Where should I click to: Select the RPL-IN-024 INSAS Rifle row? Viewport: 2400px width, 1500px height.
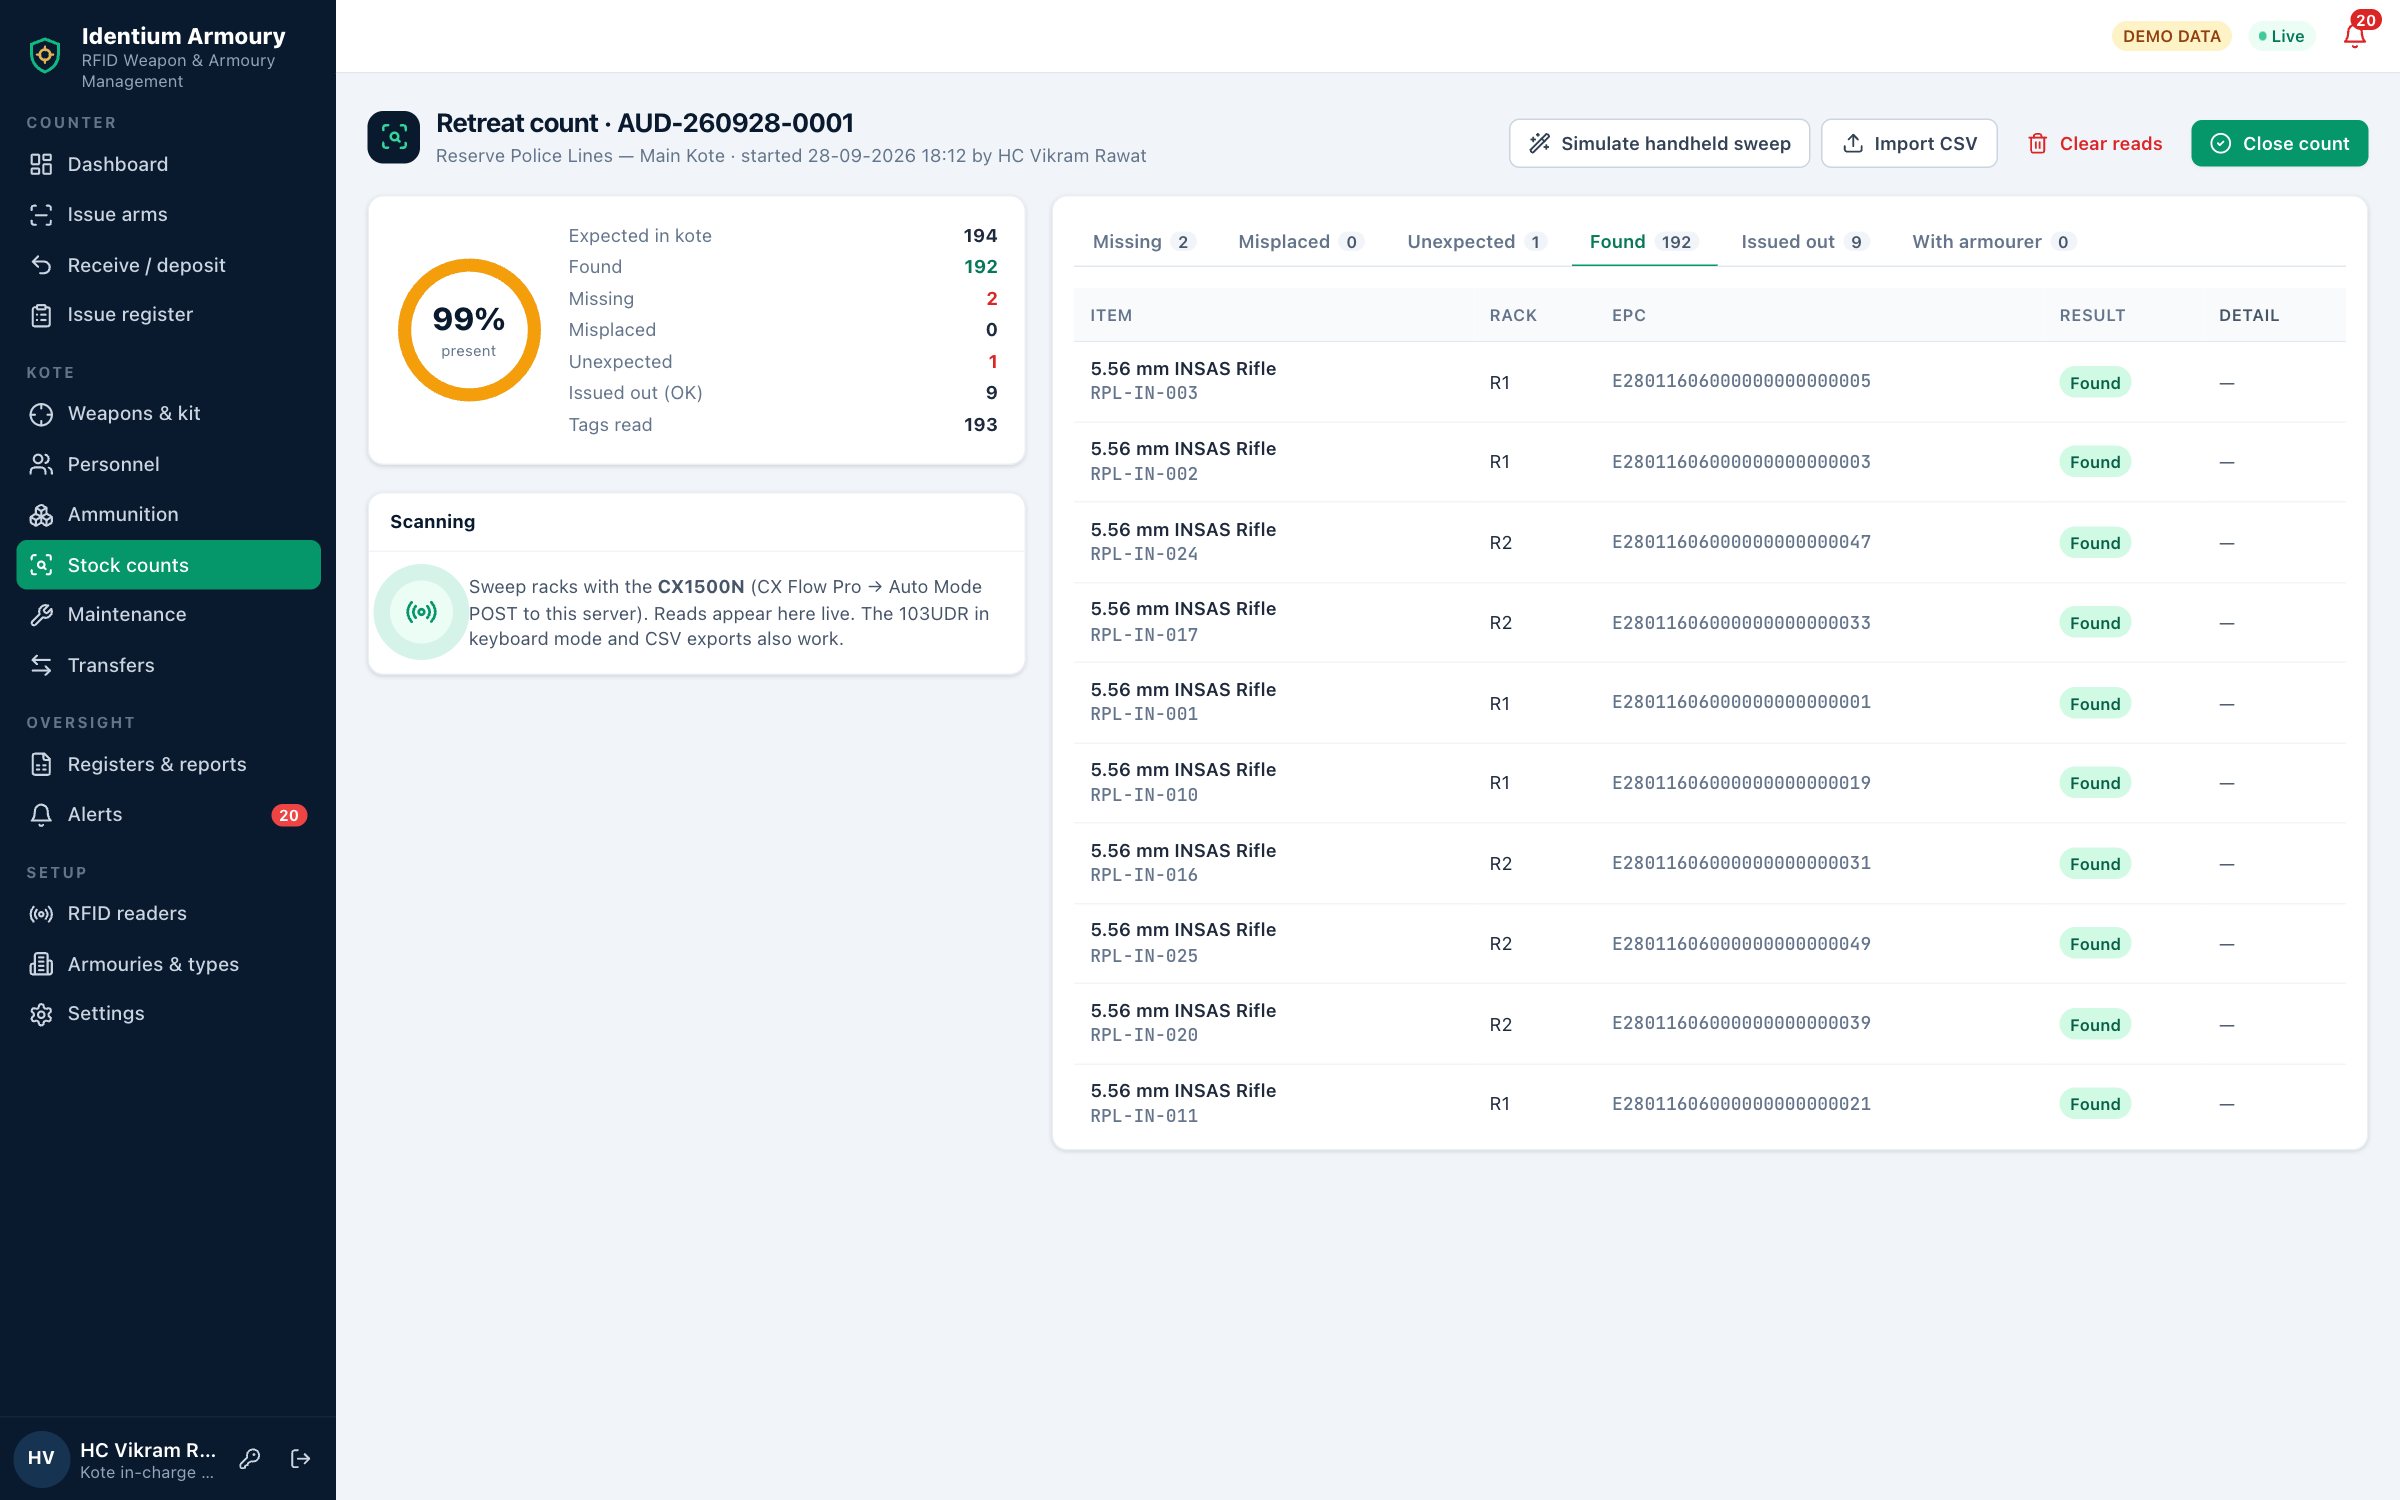(1709, 542)
